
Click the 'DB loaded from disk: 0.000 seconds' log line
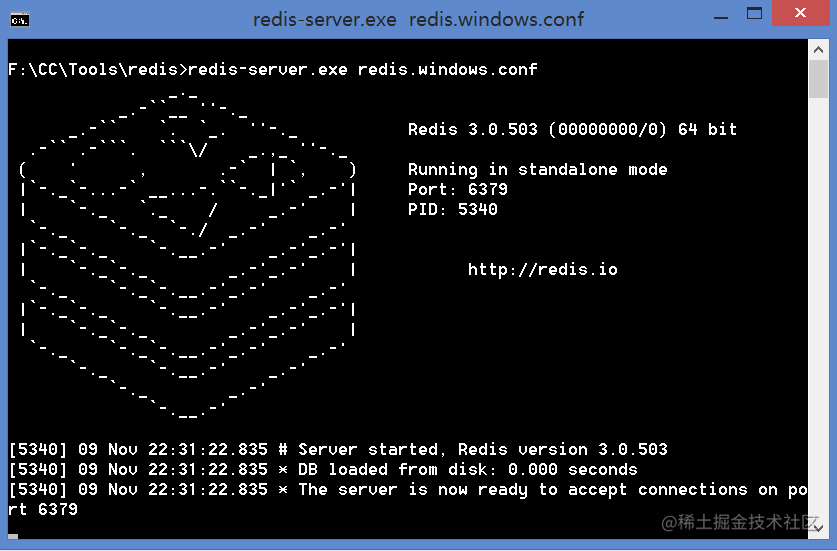pos(323,469)
